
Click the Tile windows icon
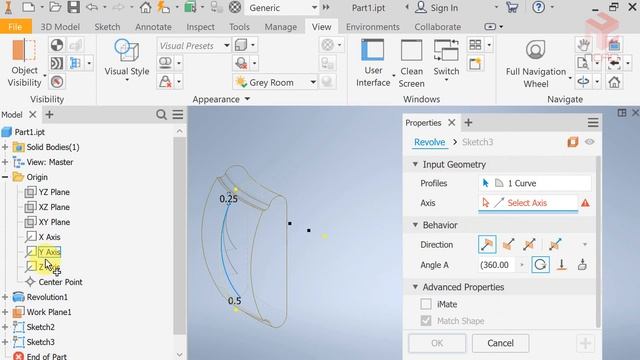475,44
